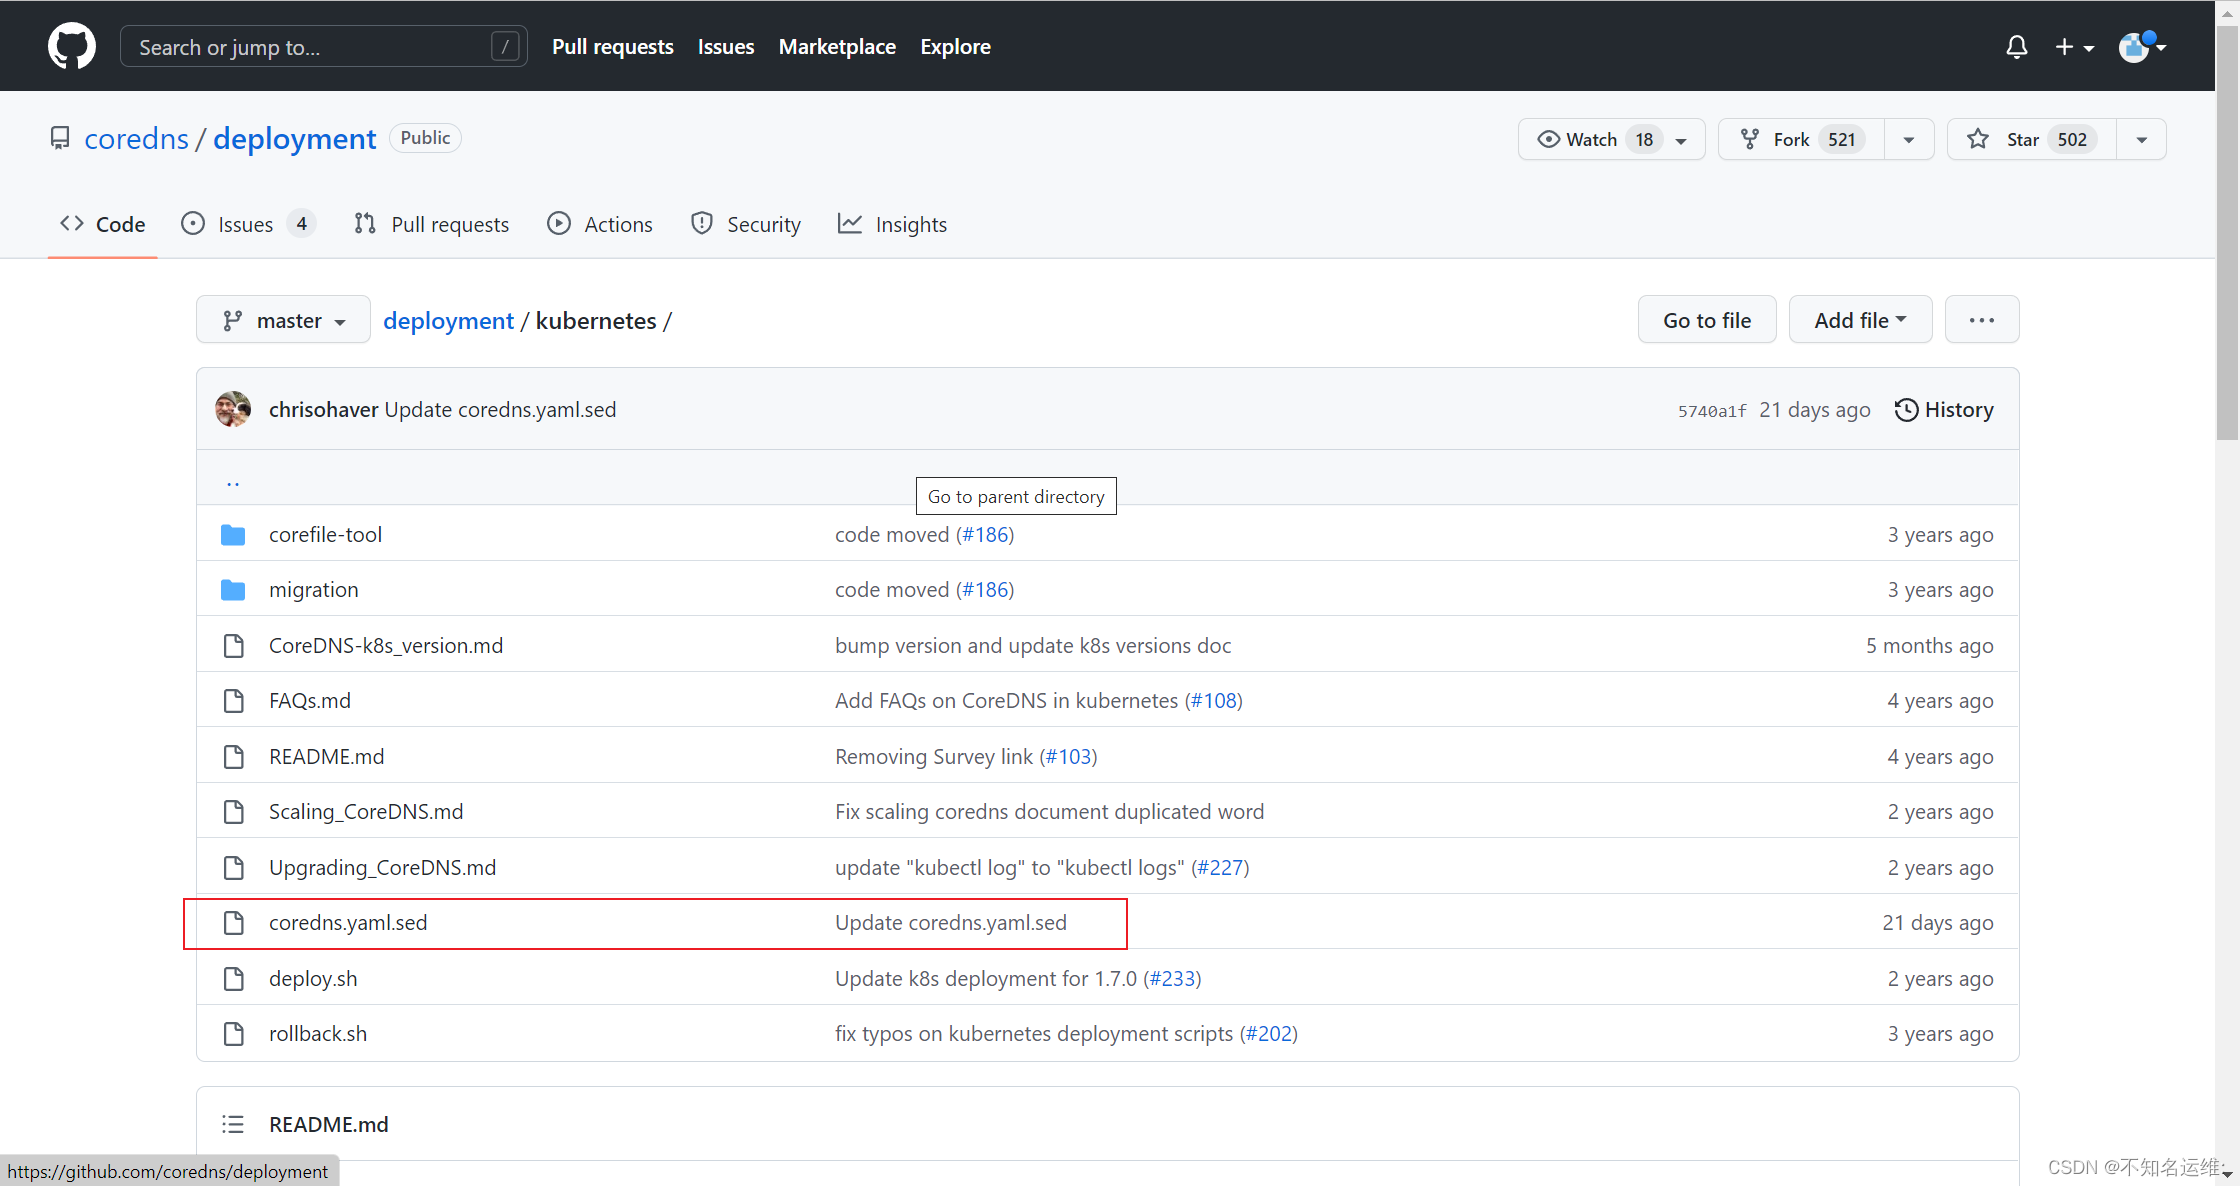Expand the Star lists dropdown arrow
This screenshot has width=2240, height=1186.
coord(2142,139)
